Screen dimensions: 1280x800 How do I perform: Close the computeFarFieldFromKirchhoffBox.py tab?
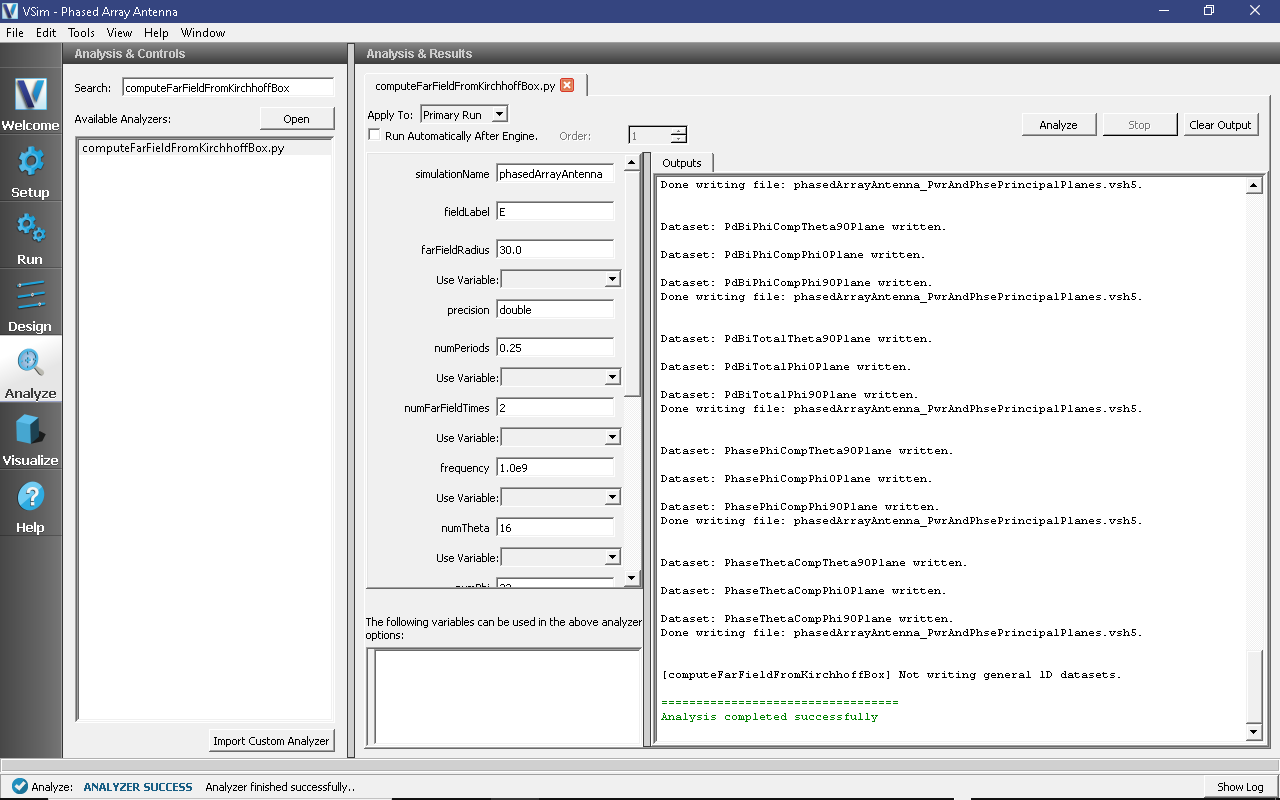567,86
